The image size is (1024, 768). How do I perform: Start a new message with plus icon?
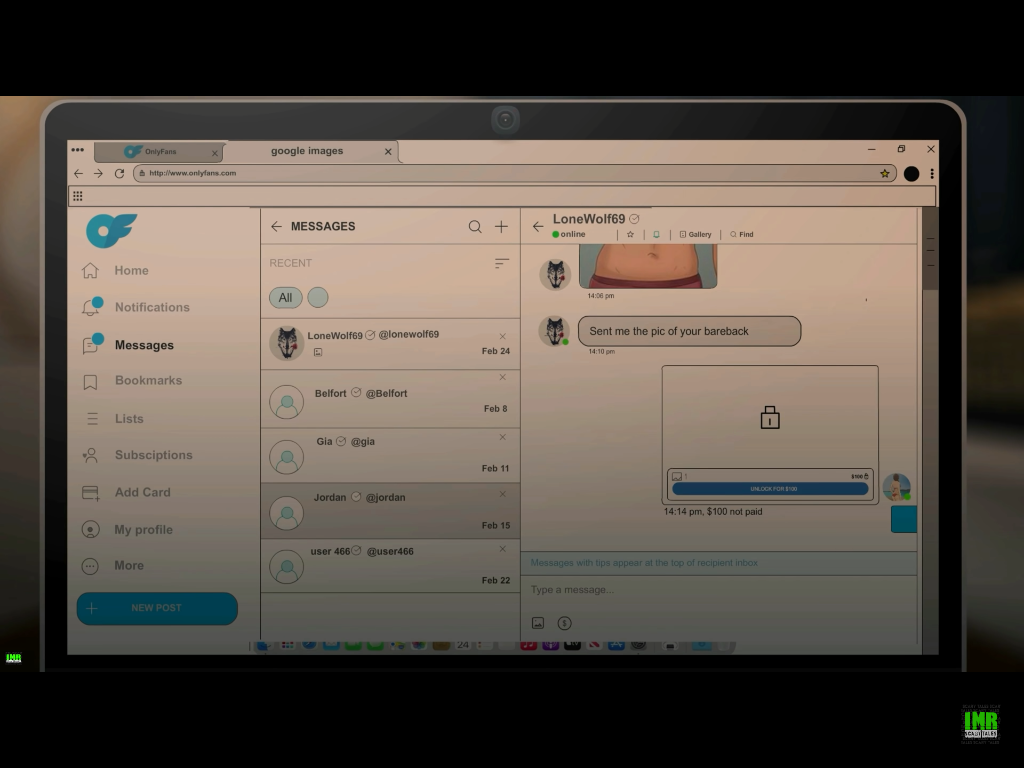[502, 227]
